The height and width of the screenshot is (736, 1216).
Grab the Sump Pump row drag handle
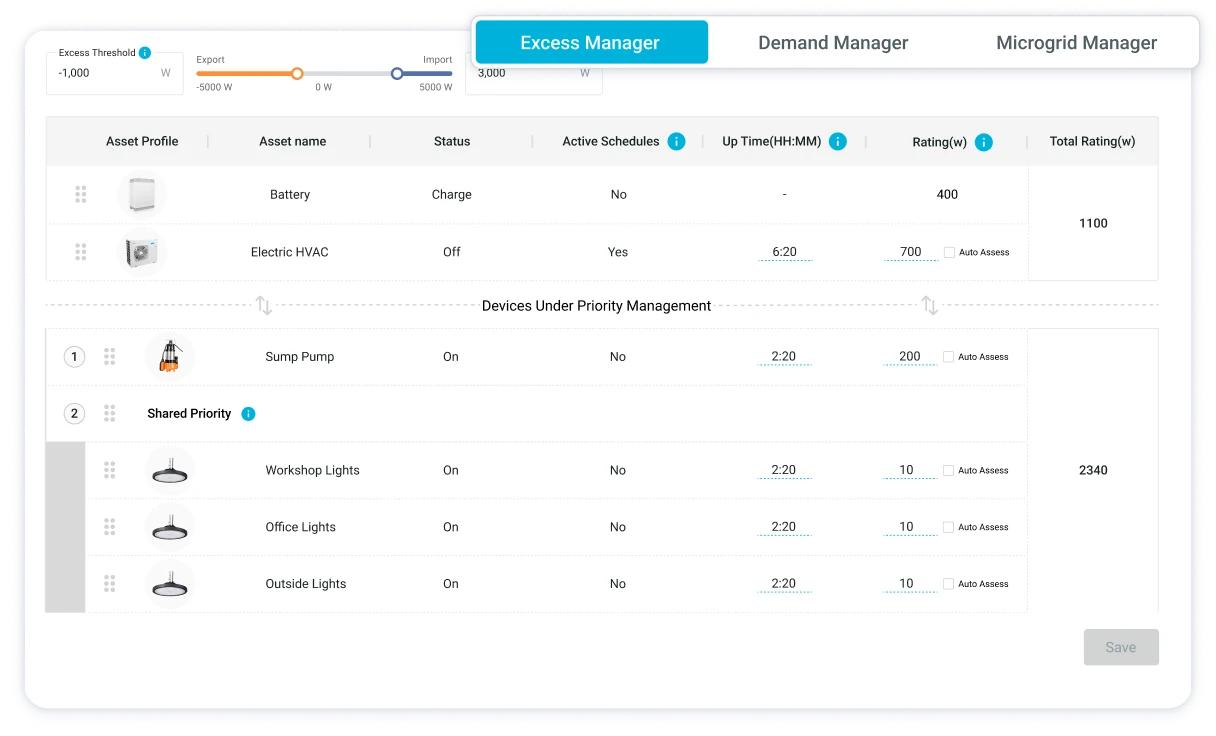coord(110,356)
